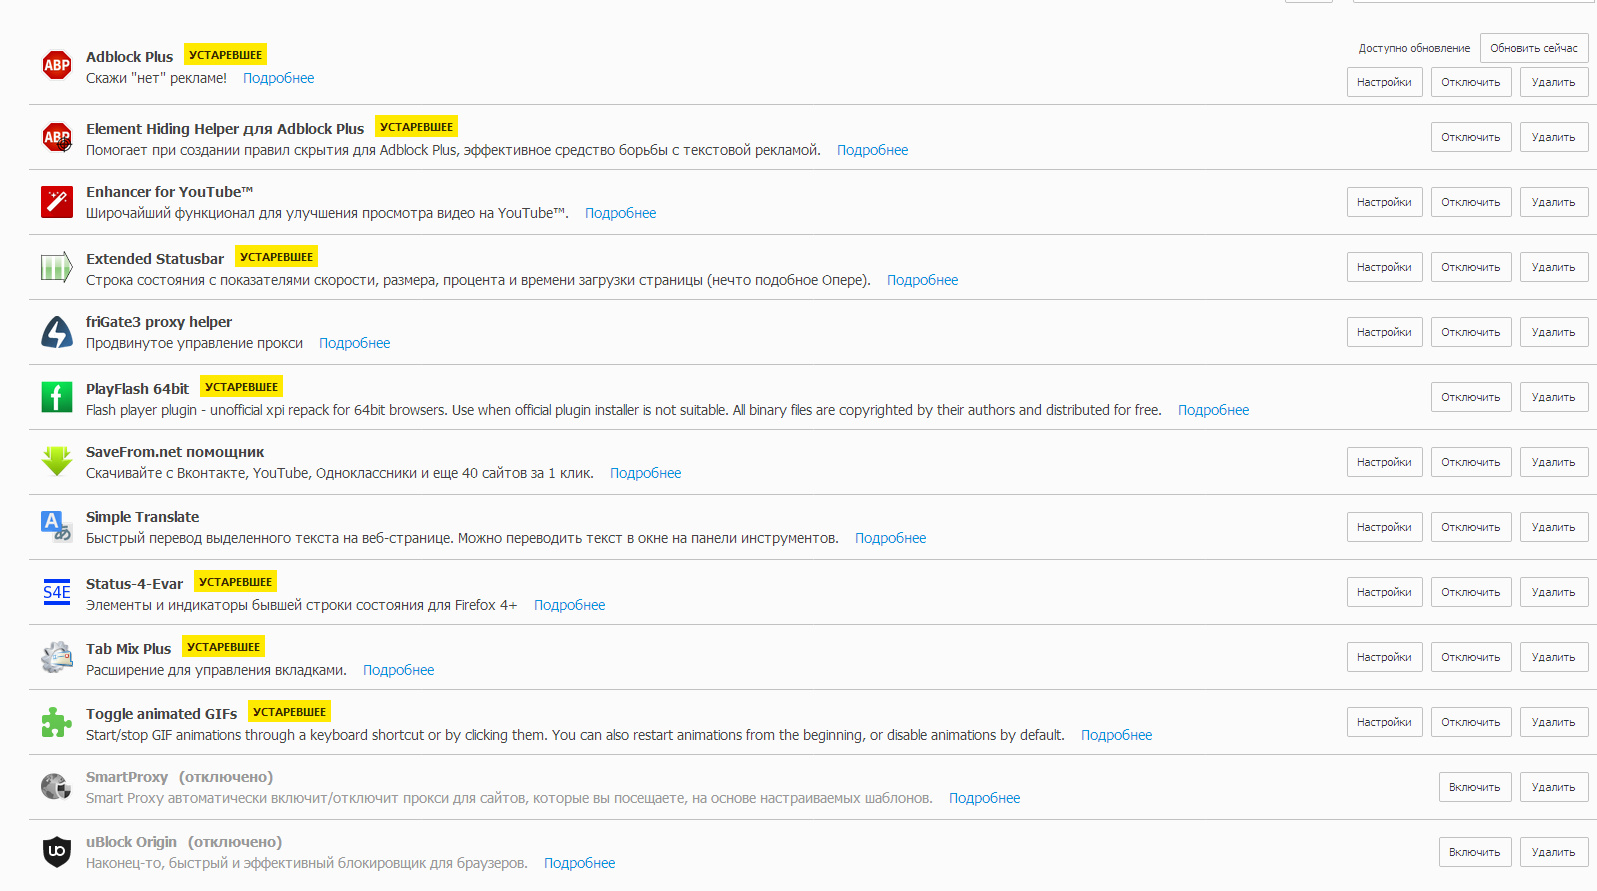This screenshot has height=891, width=1597.
Task: Remove uBlock Origin extension
Action: [x=1554, y=852]
